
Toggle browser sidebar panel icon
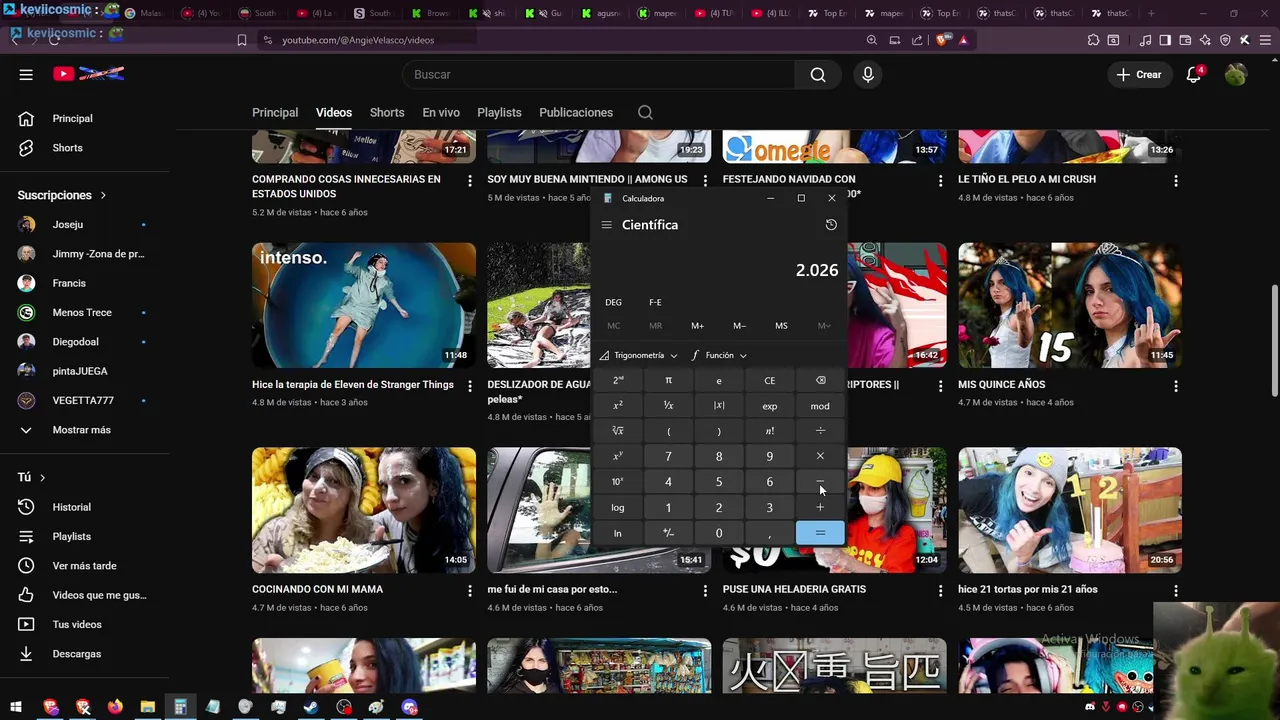tap(1165, 40)
